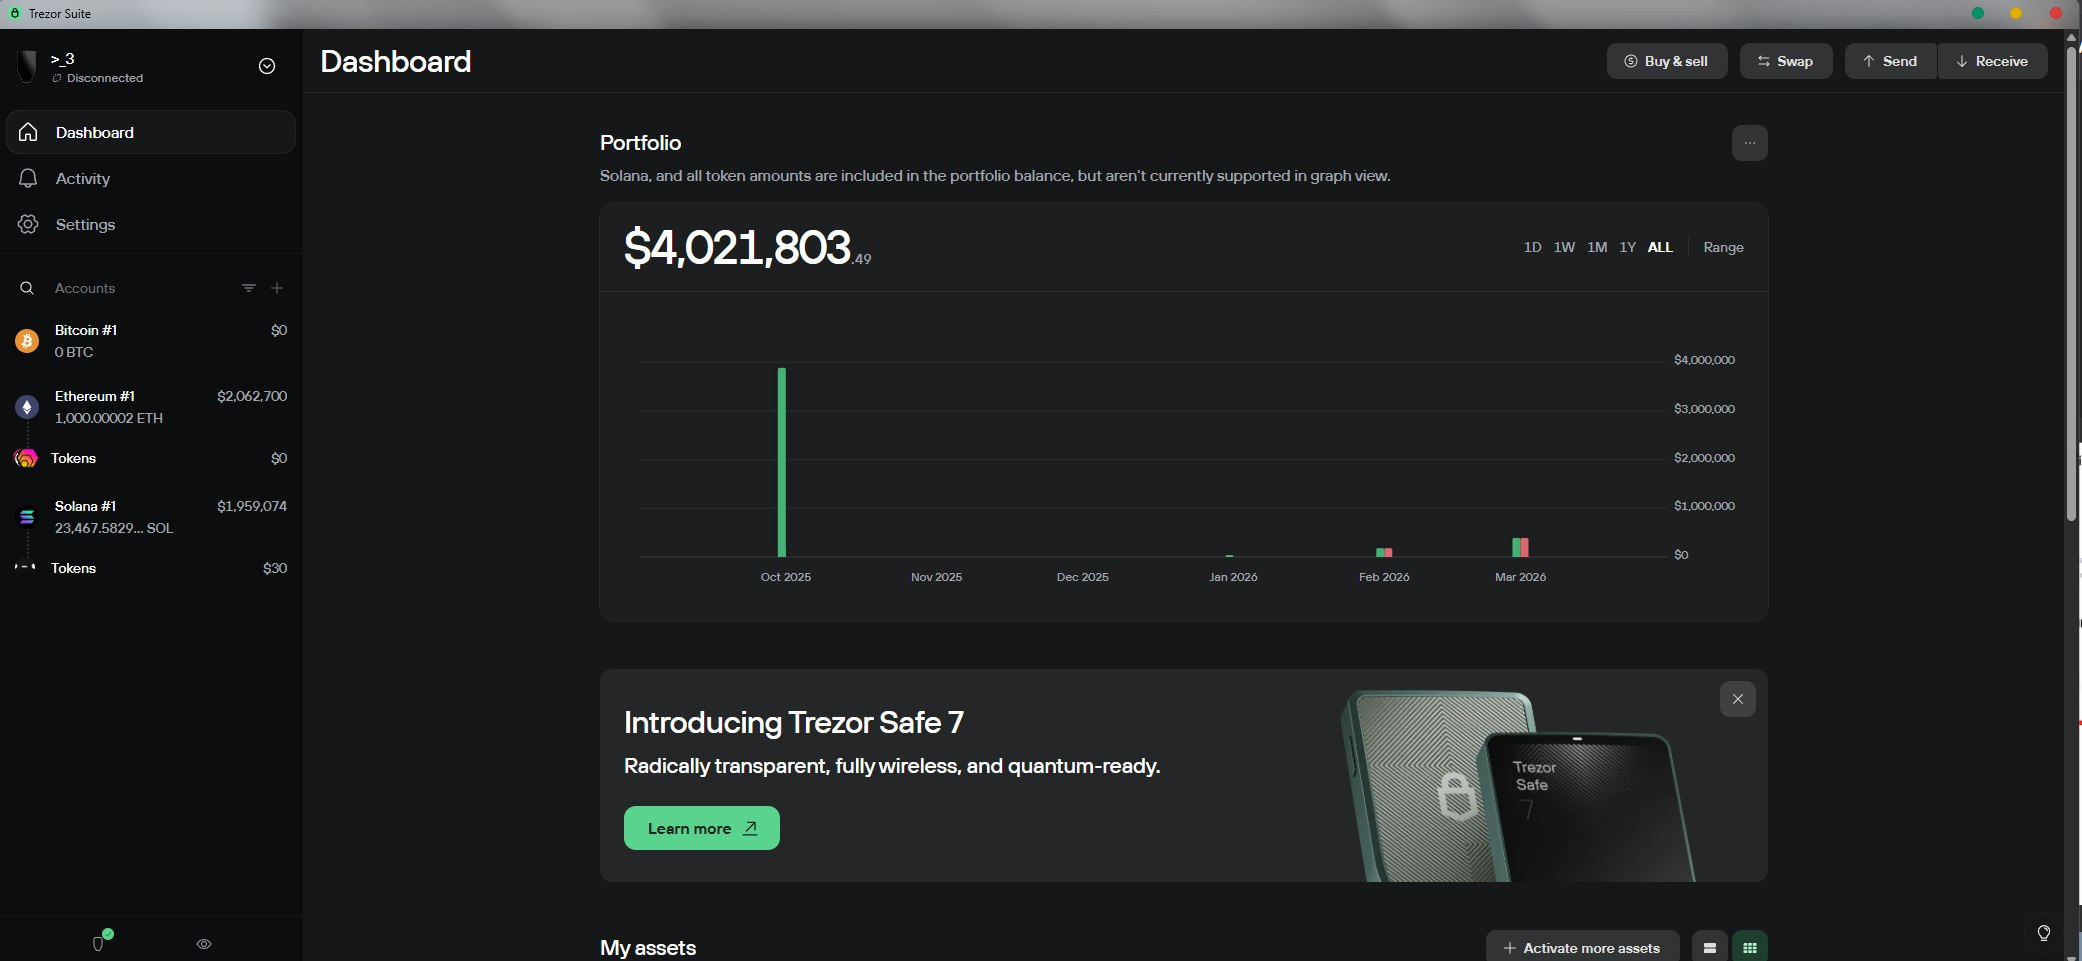Open the accounts filter icon

[x=249, y=288]
